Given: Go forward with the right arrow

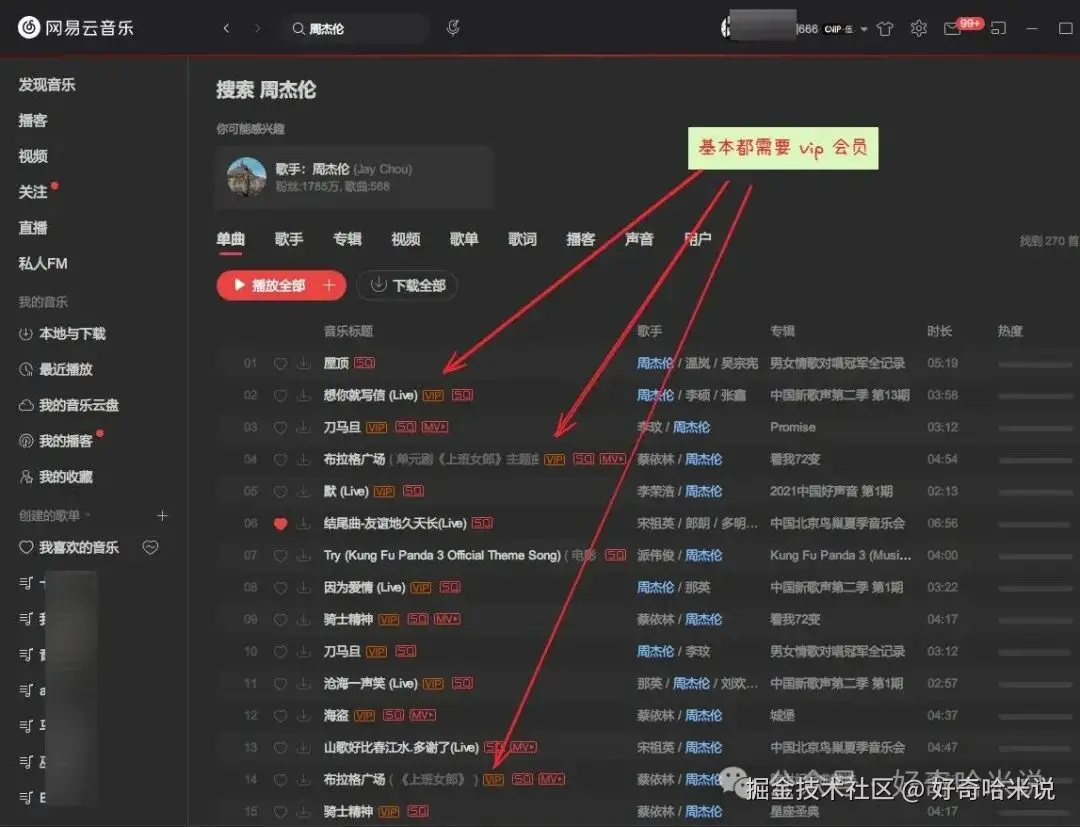Looking at the screenshot, I should coord(258,28).
